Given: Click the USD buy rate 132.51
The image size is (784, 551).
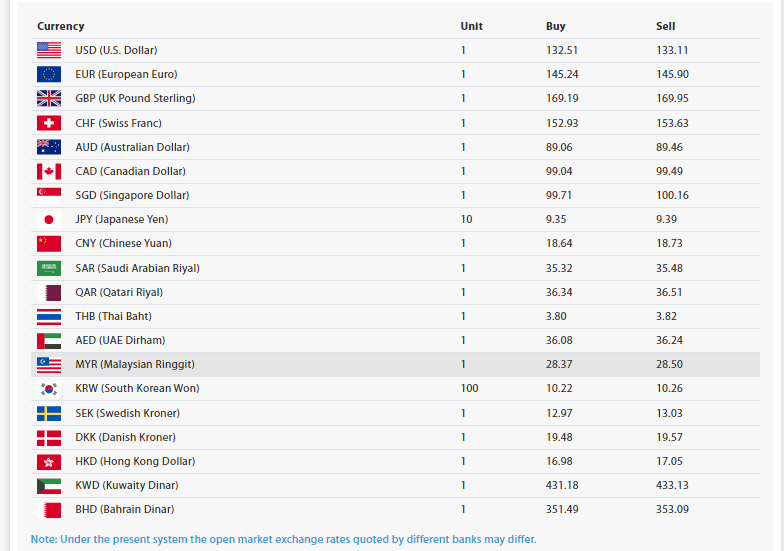Looking at the screenshot, I should (x=562, y=50).
